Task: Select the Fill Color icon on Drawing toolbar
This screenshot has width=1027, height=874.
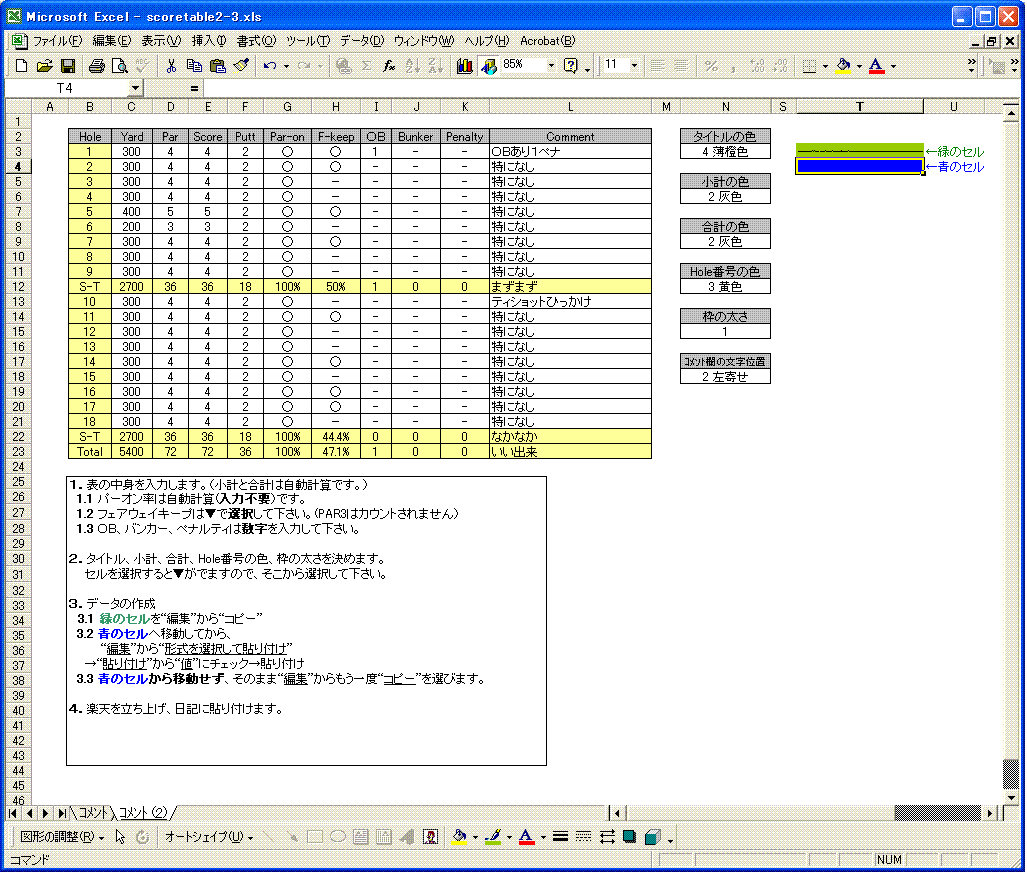Action: click(457, 836)
